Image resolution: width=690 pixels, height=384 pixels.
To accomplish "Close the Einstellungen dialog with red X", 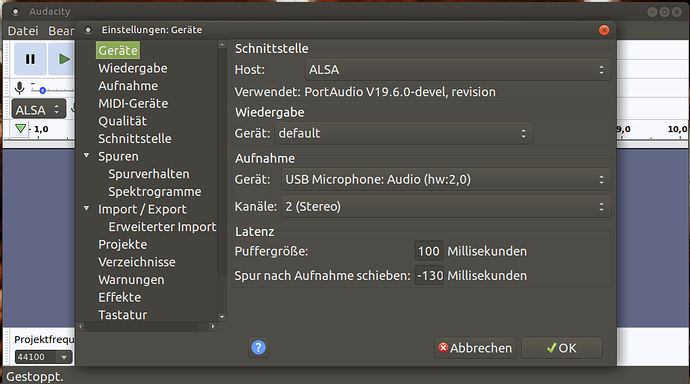I will point(604,30).
